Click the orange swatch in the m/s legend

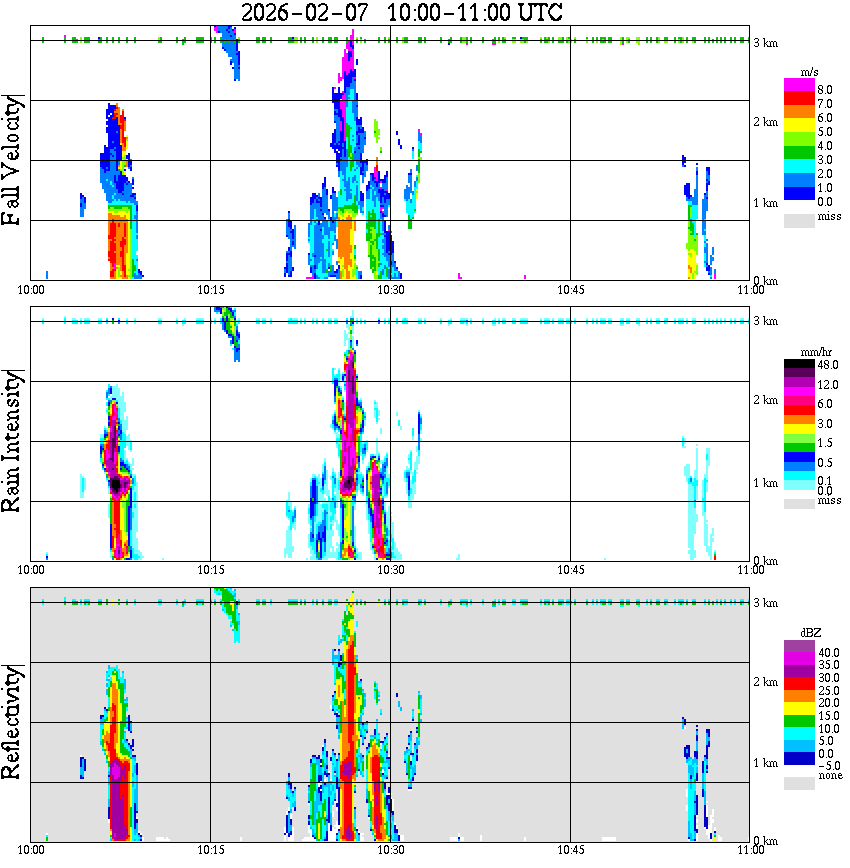point(799,112)
